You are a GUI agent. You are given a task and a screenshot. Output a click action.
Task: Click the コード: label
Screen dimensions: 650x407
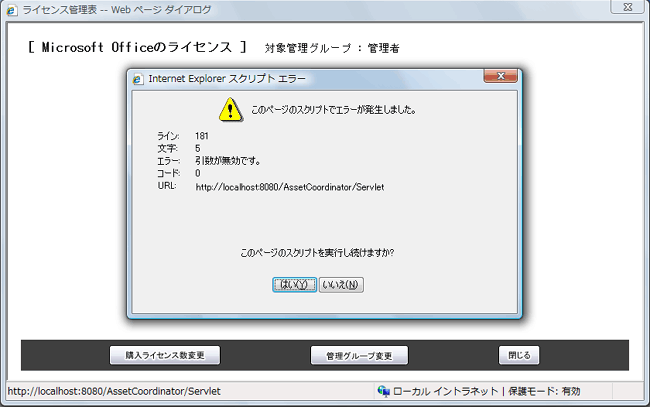[x=168, y=173]
